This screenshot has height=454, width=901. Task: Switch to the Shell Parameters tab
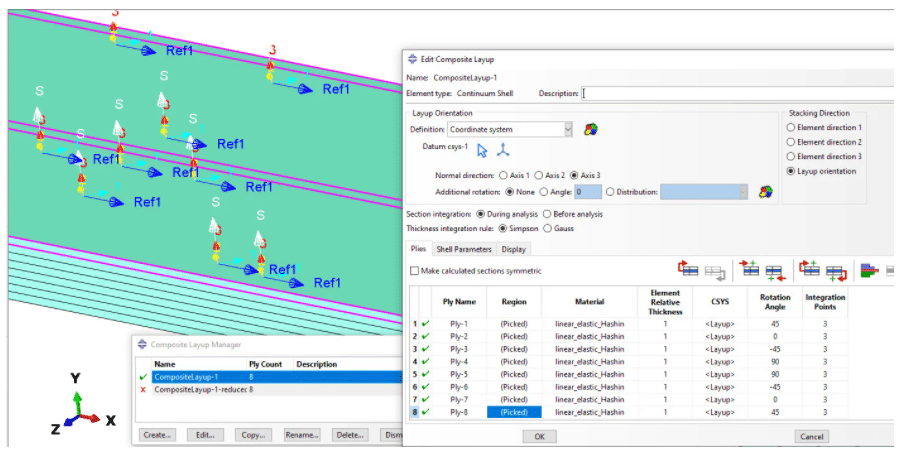[x=464, y=249]
